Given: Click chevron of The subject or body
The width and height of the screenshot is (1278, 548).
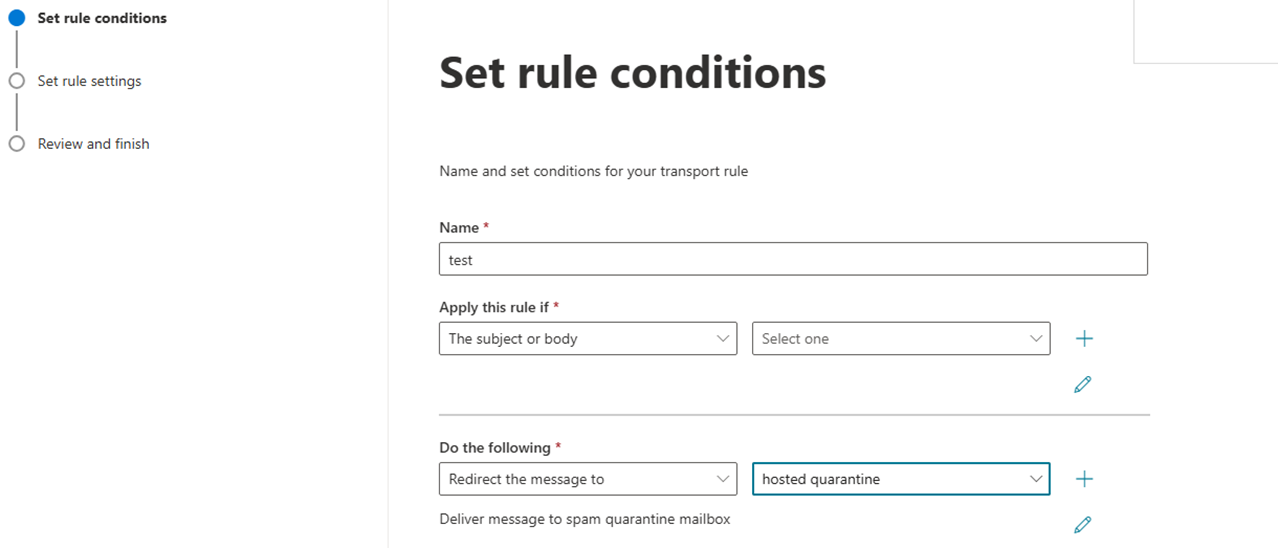Looking at the screenshot, I should pos(723,339).
